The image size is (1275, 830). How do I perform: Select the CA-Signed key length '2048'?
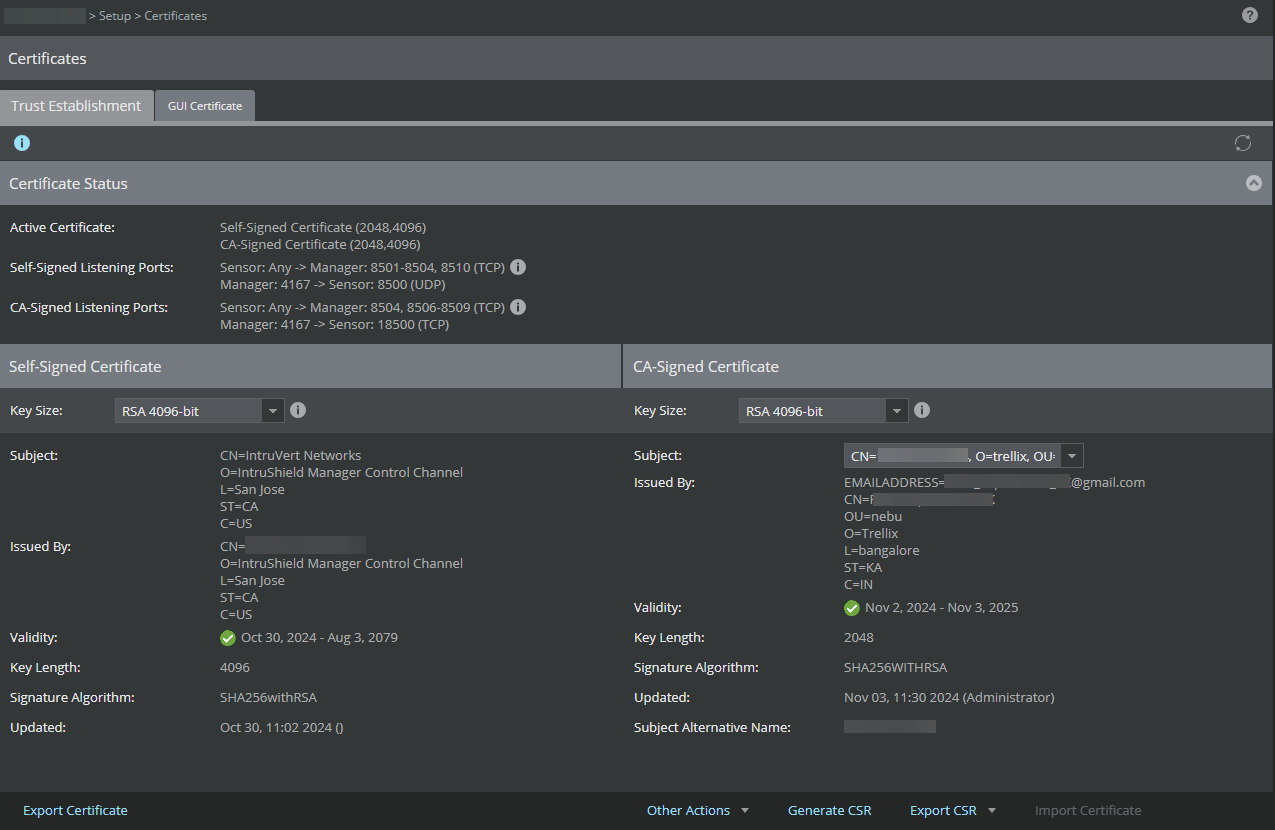click(x=859, y=638)
